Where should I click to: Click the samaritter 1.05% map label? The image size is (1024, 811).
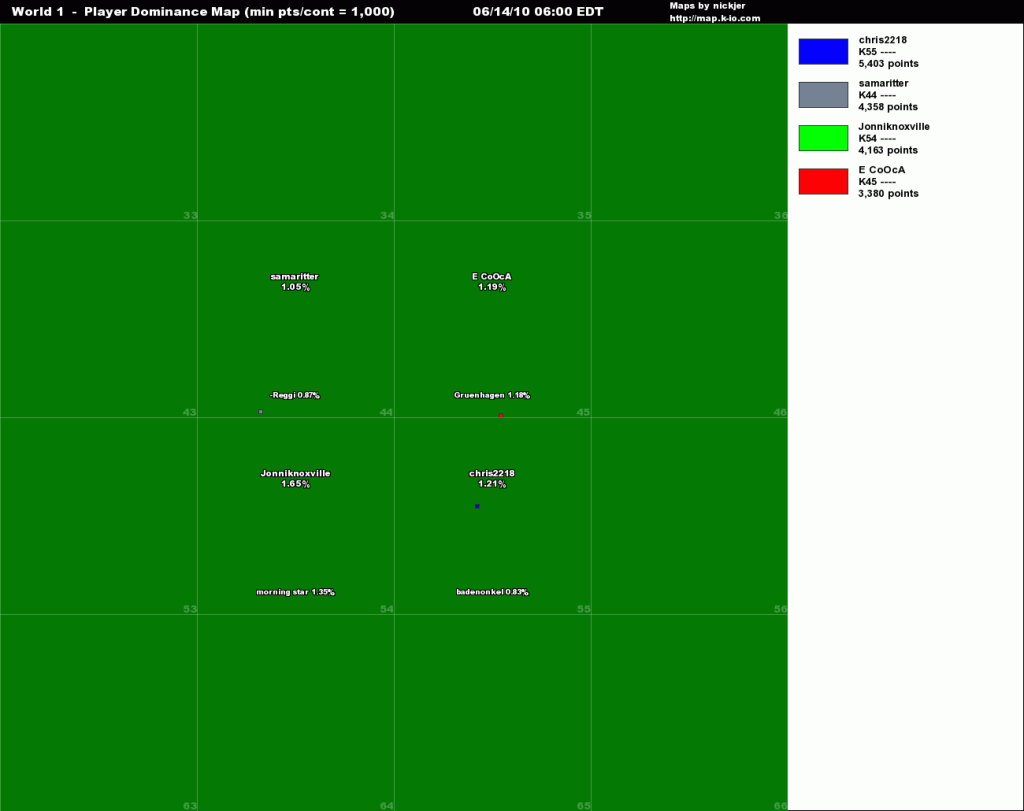(x=295, y=281)
